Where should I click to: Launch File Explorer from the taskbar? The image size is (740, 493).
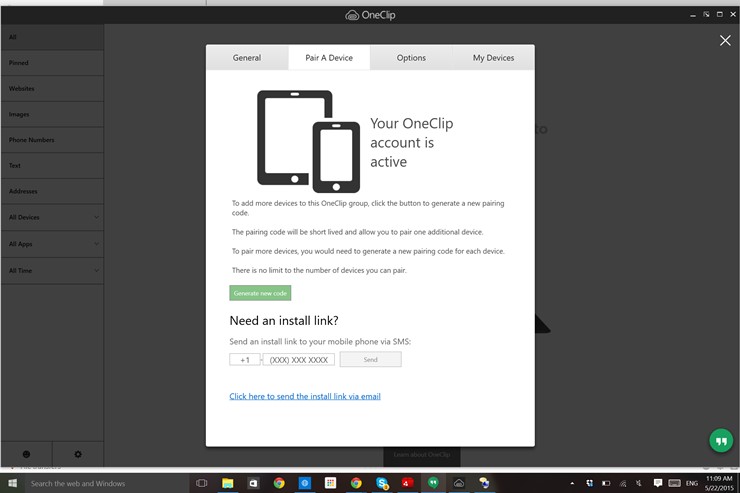[x=227, y=483]
